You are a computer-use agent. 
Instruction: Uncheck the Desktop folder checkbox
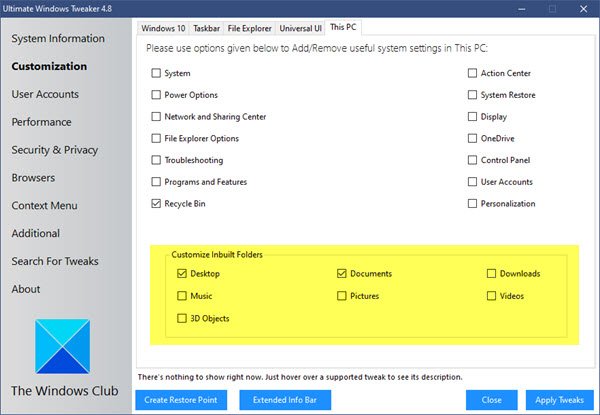click(x=182, y=273)
